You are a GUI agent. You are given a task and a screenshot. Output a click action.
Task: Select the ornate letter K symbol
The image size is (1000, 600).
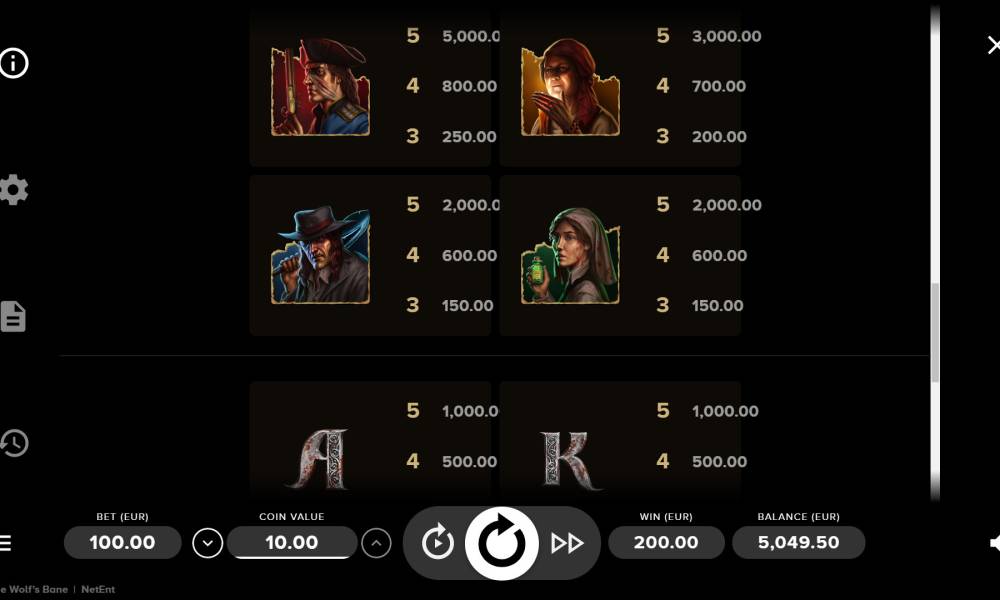[570, 460]
